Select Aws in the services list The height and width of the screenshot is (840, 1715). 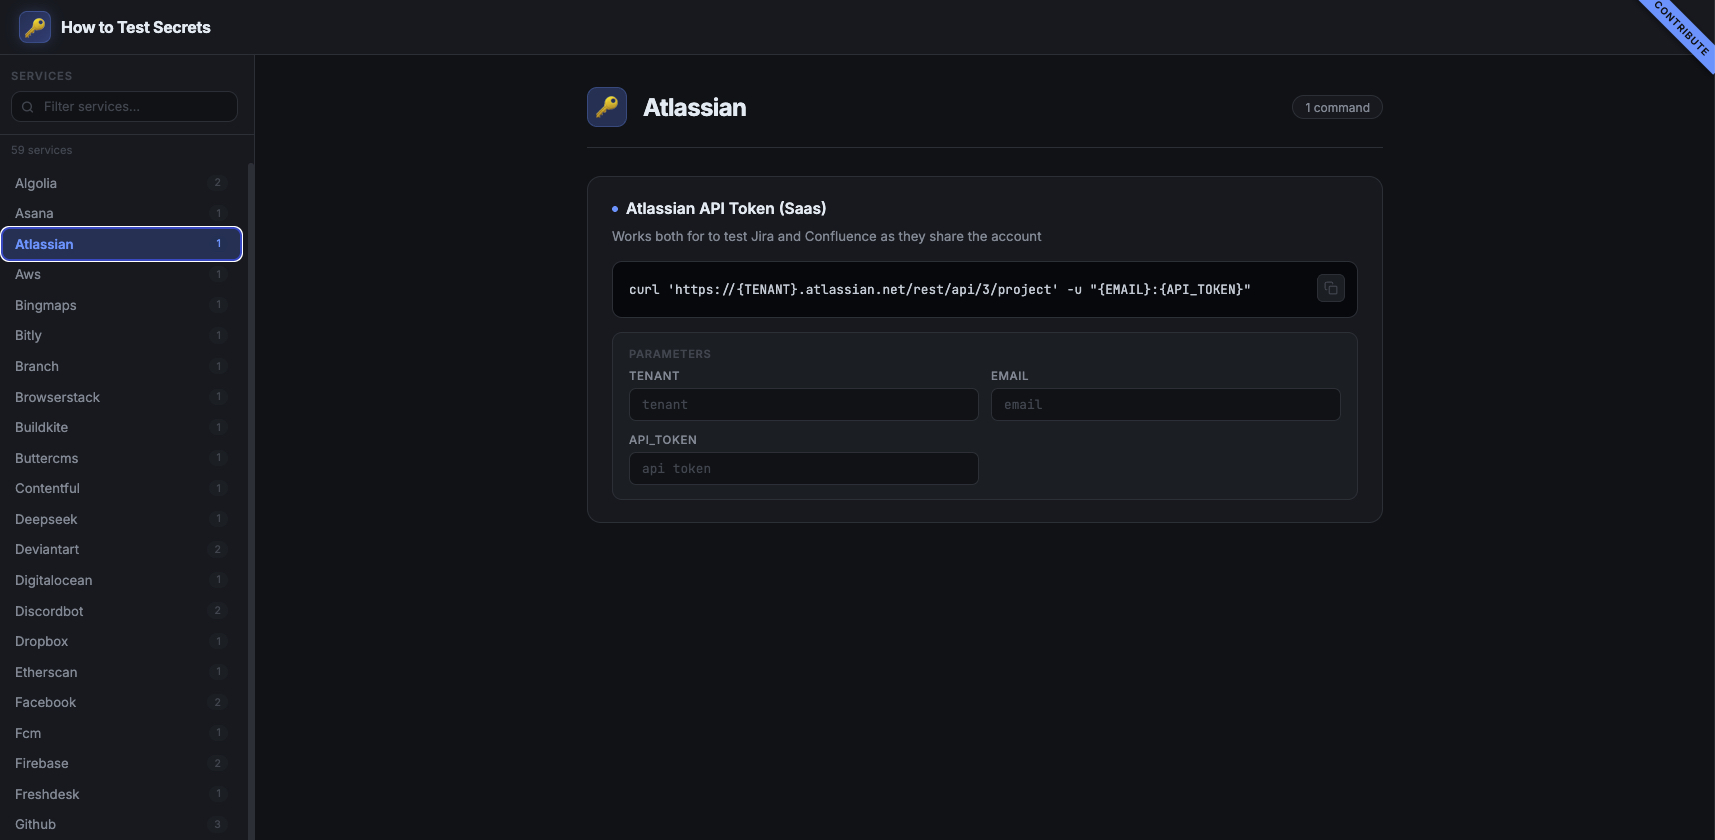[121, 274]
